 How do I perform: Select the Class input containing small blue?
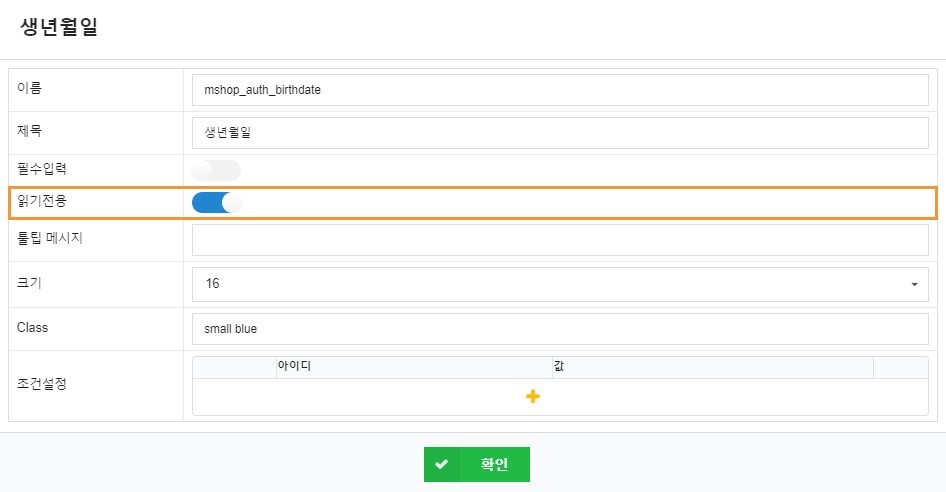click(x=559, y=328)
